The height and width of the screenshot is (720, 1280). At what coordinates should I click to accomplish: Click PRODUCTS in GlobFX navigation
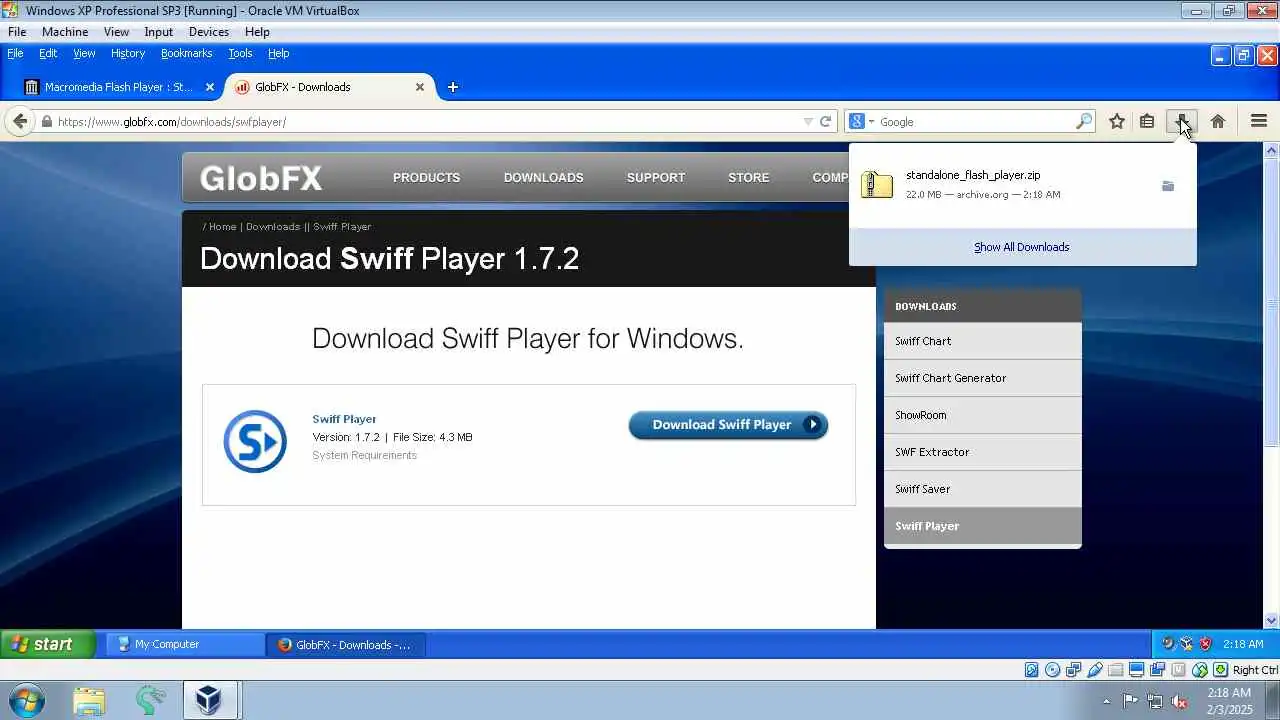[x=426, y=178]
